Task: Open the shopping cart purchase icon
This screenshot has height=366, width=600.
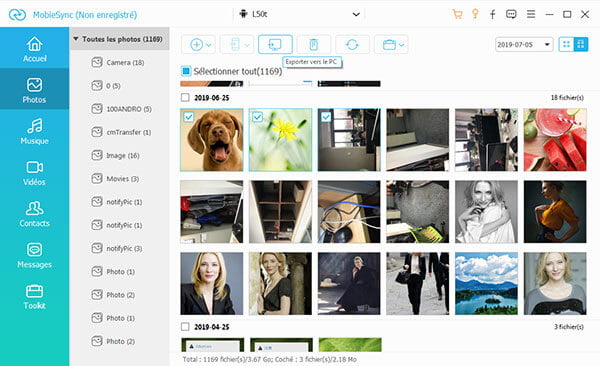Action: pyautogui.click(x=457, y=14)
